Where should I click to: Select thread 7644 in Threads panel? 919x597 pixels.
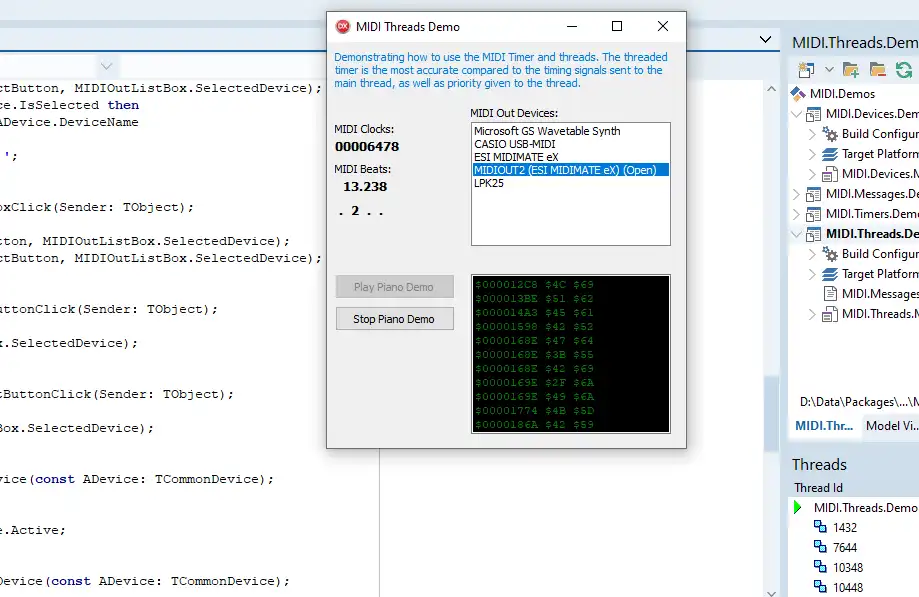pos(845,548)
